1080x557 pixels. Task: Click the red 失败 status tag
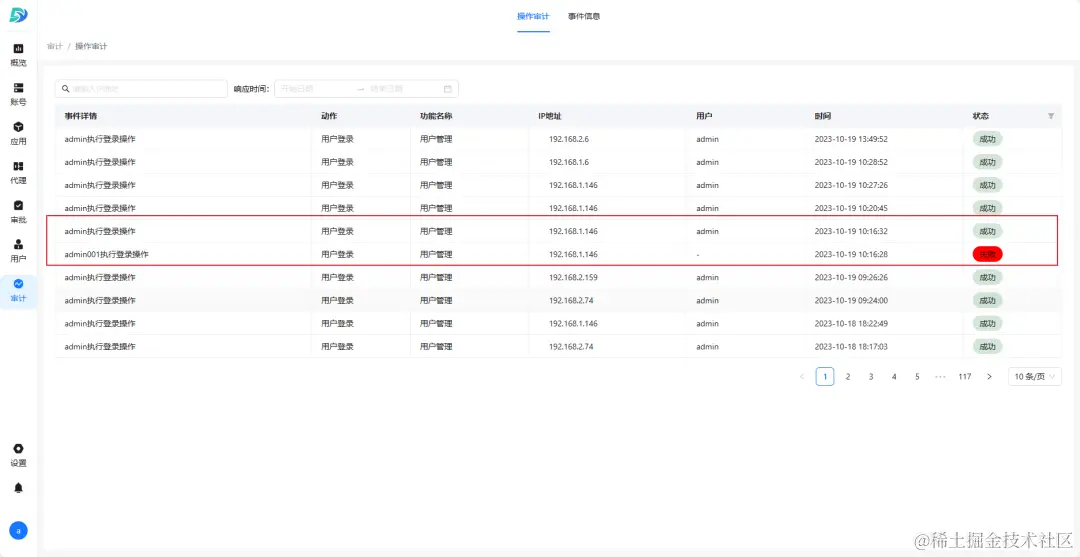click(x=988, y=254)
